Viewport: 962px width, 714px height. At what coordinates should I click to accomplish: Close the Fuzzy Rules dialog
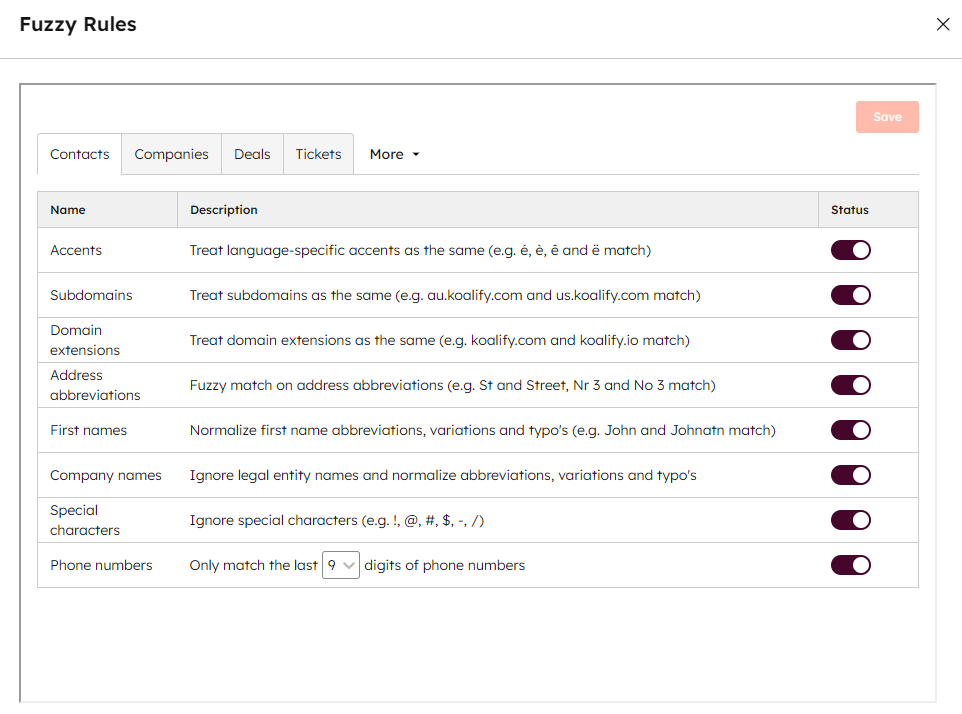pos(942,25)
